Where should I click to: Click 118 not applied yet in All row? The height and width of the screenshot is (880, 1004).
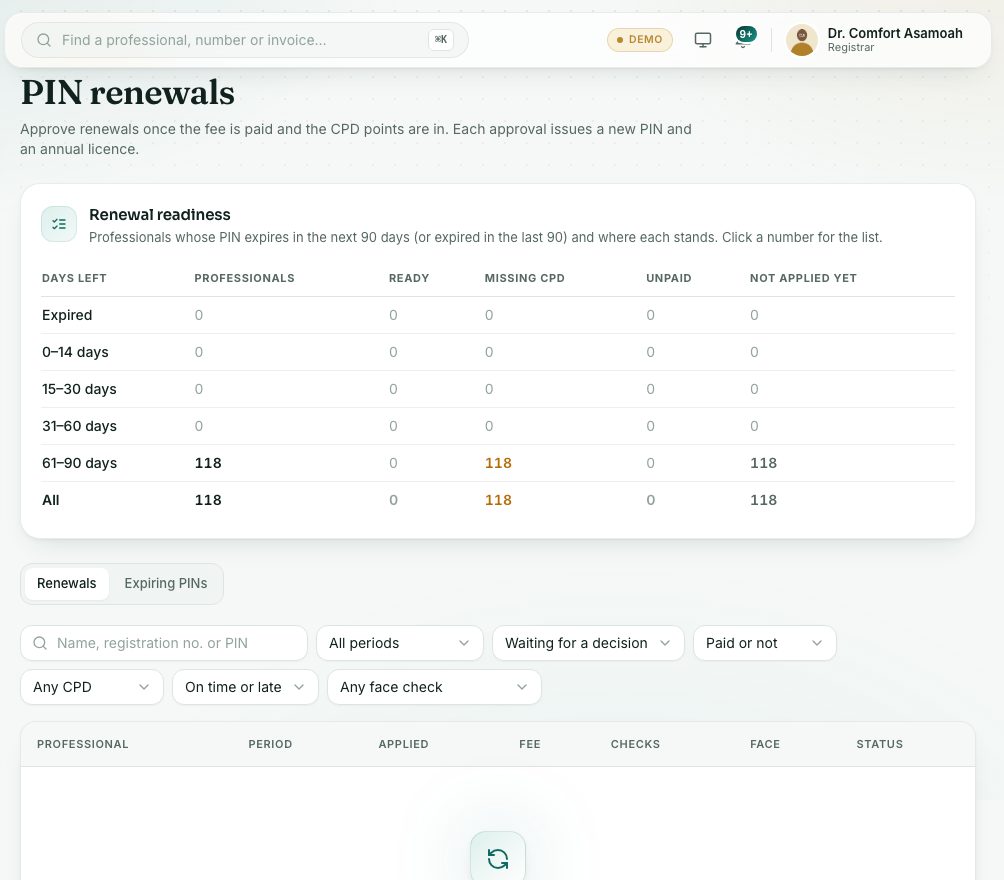click(763, 500)
